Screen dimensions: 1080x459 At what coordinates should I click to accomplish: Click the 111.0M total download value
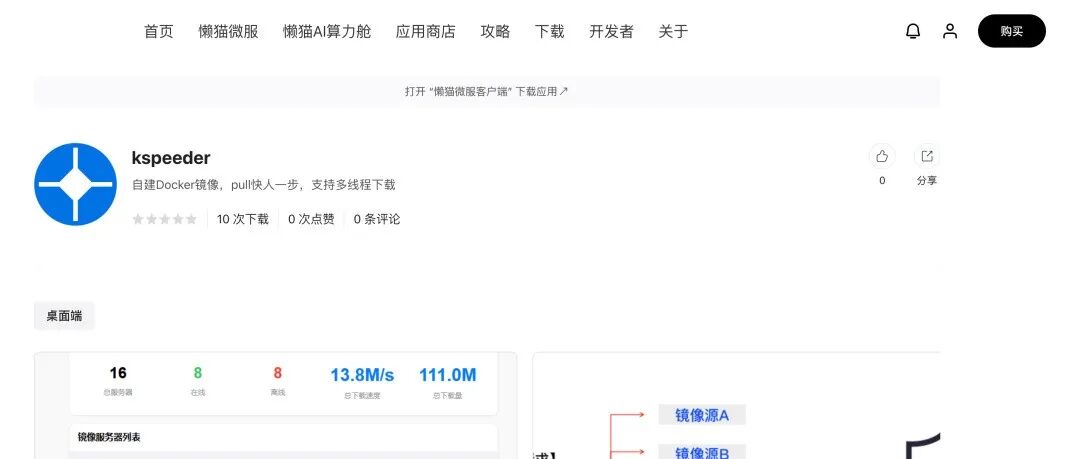(448, 375)
